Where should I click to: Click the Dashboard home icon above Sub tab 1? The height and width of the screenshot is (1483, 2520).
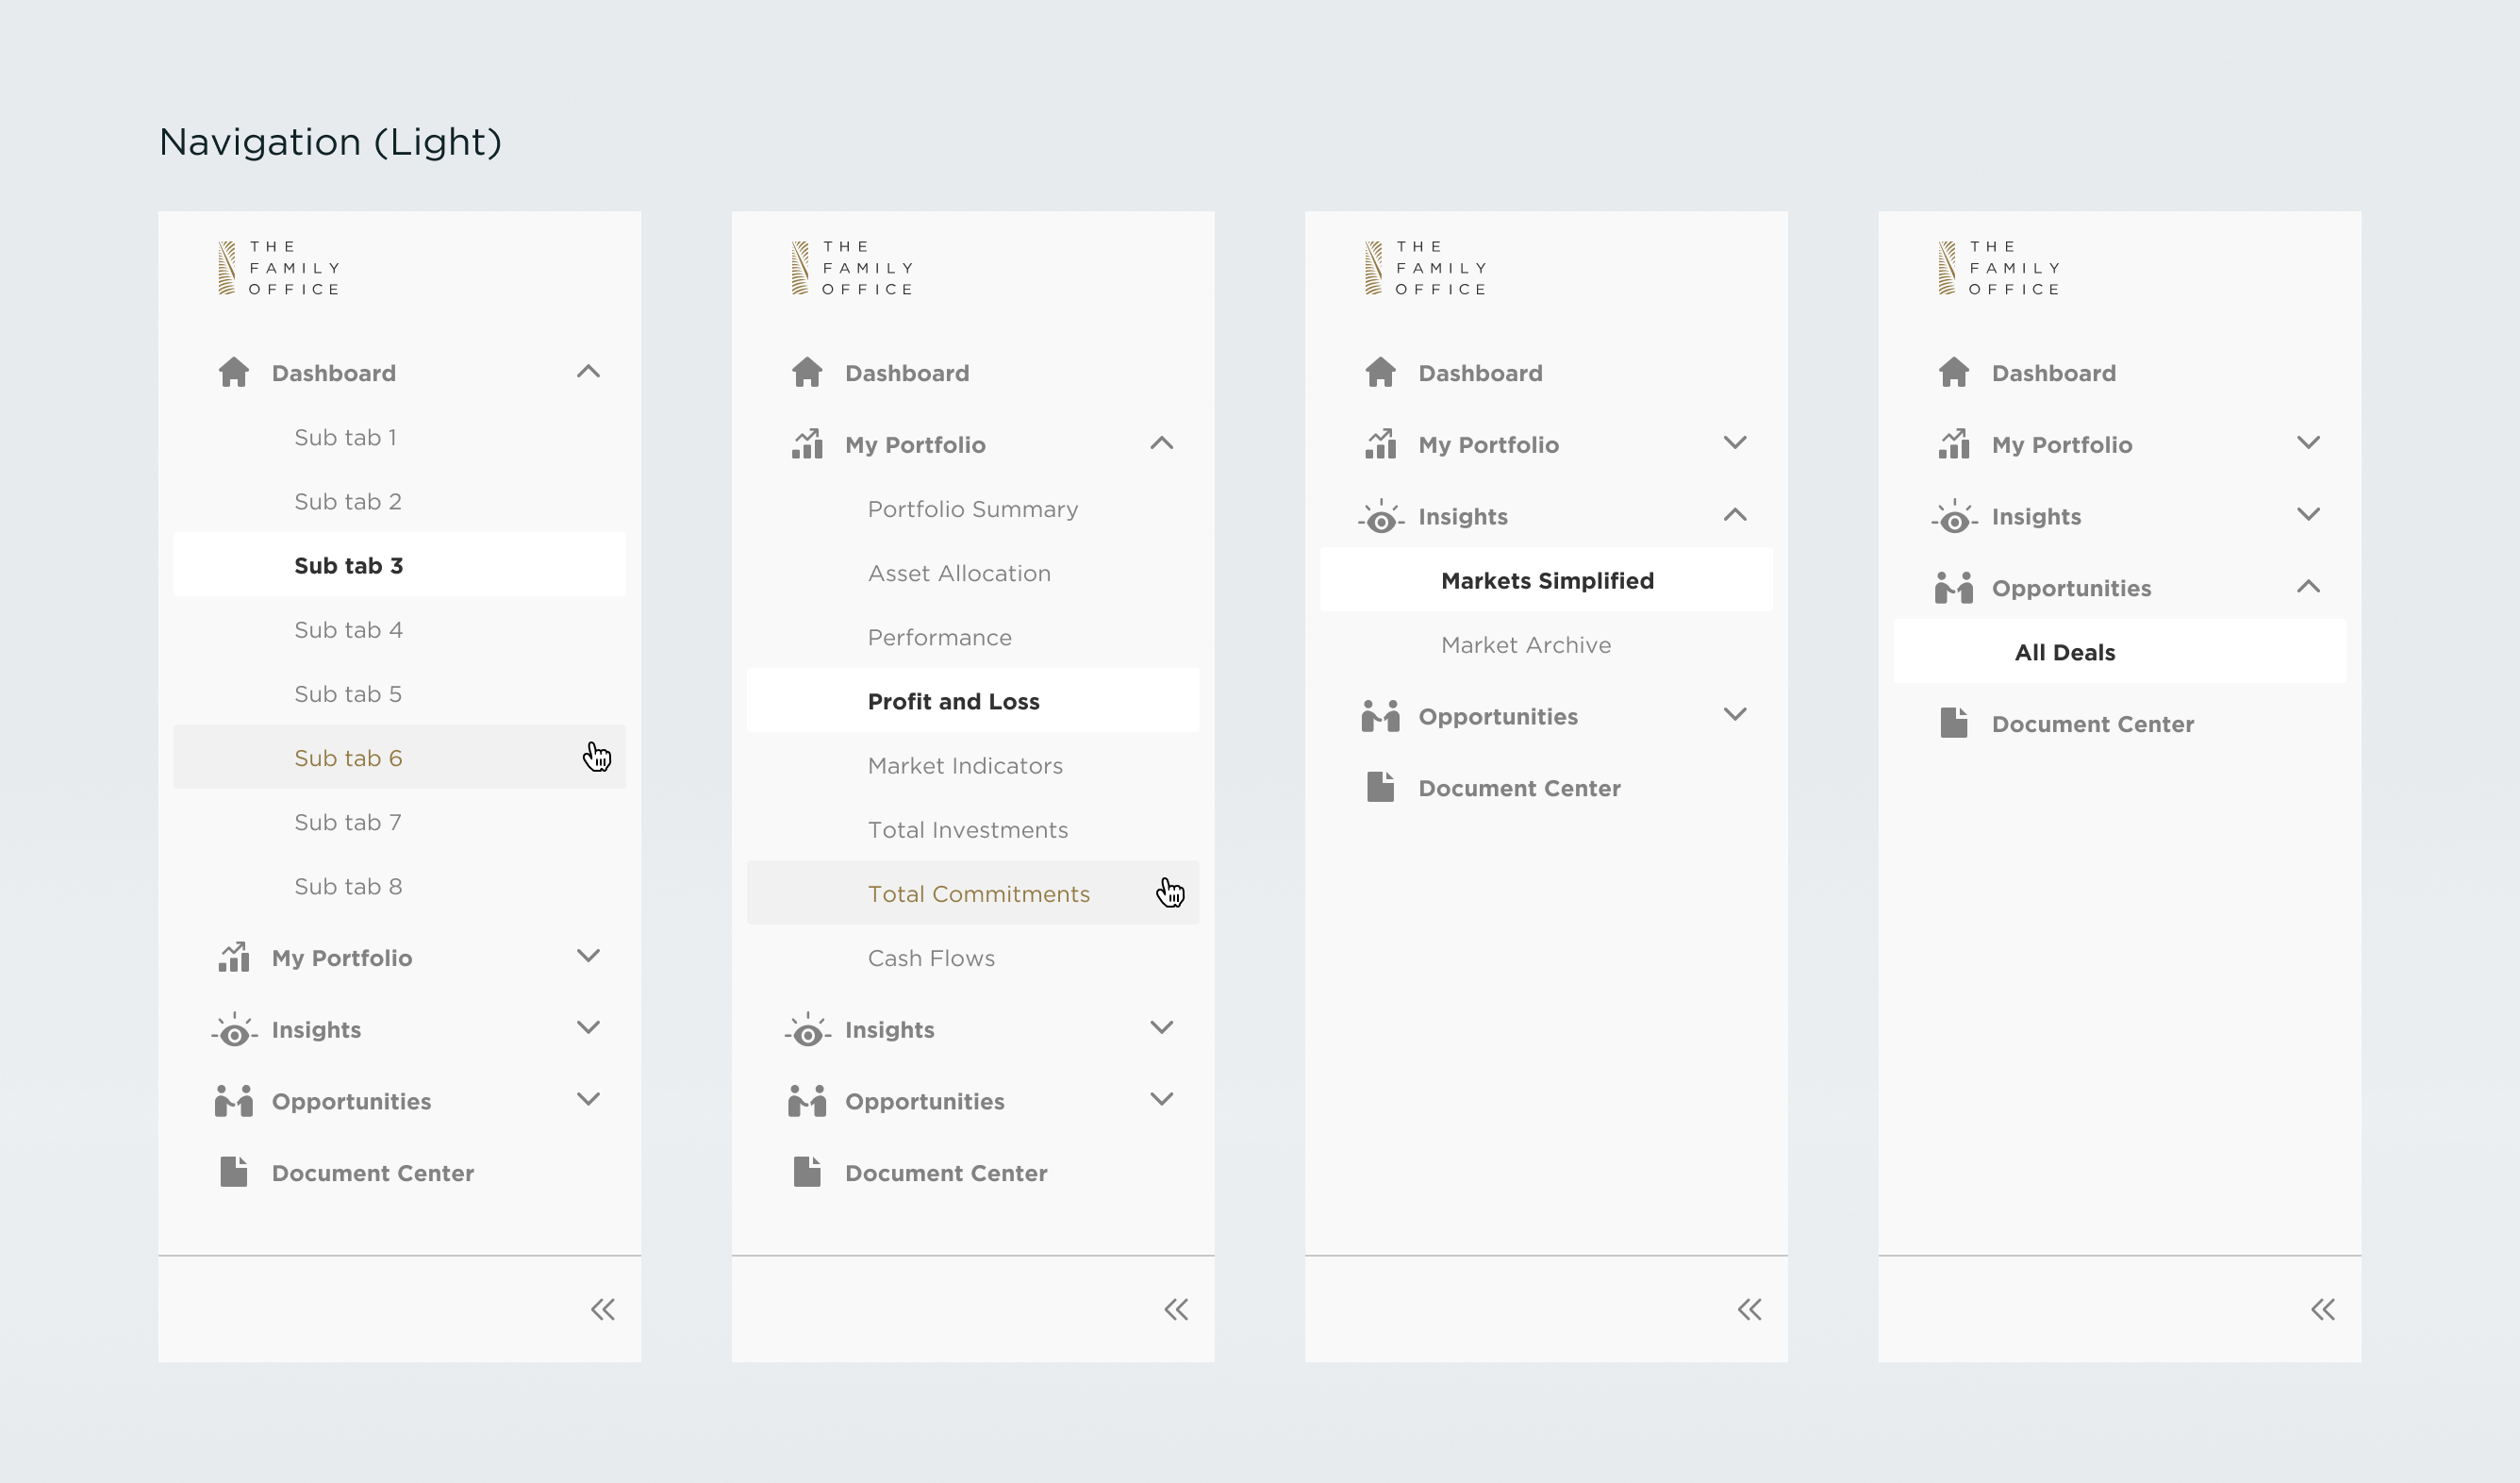pyautogui.click(x=234, y=372)
